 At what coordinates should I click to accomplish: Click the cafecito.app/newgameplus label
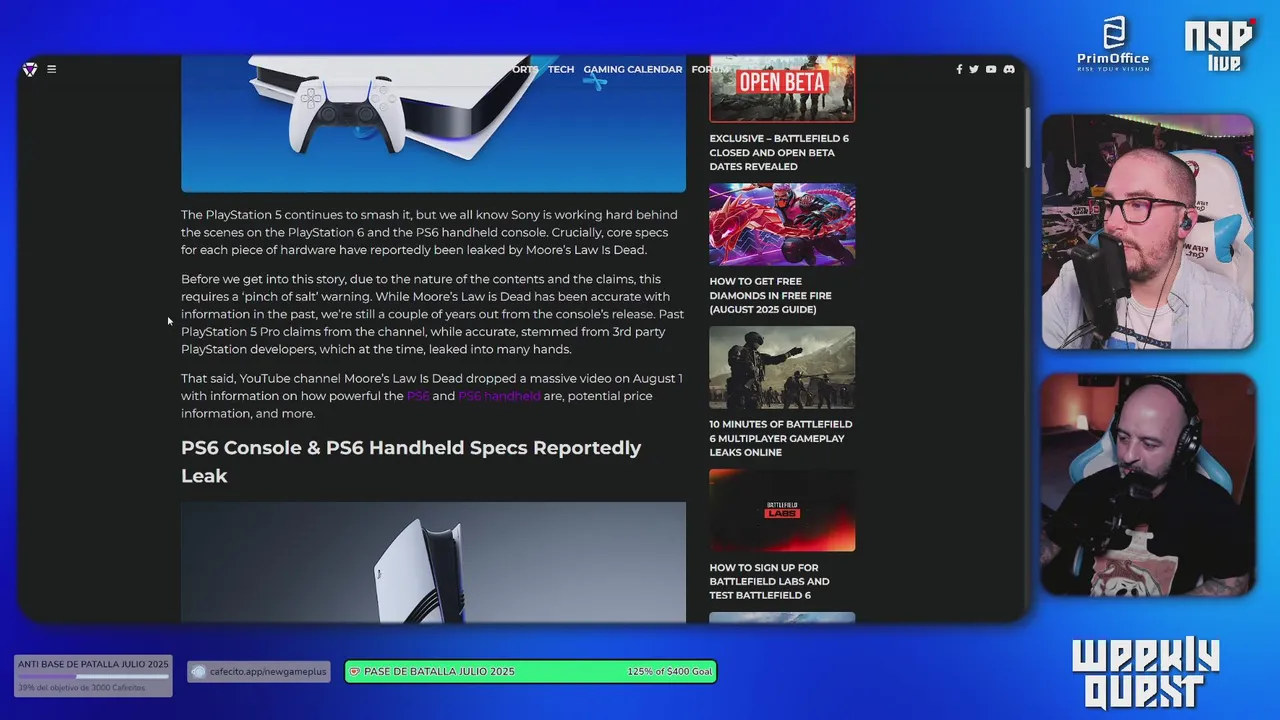268,672
